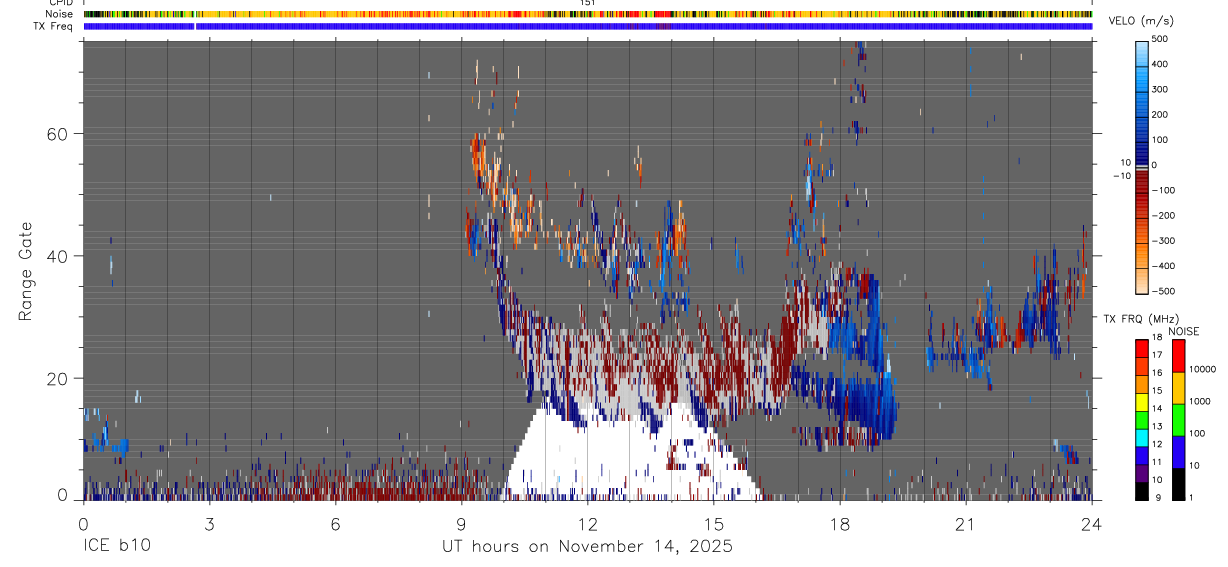Click the 'UT hours on November 14, 2025' axis title
Screen dimensions: 1228x567
(x=587, y=547)
